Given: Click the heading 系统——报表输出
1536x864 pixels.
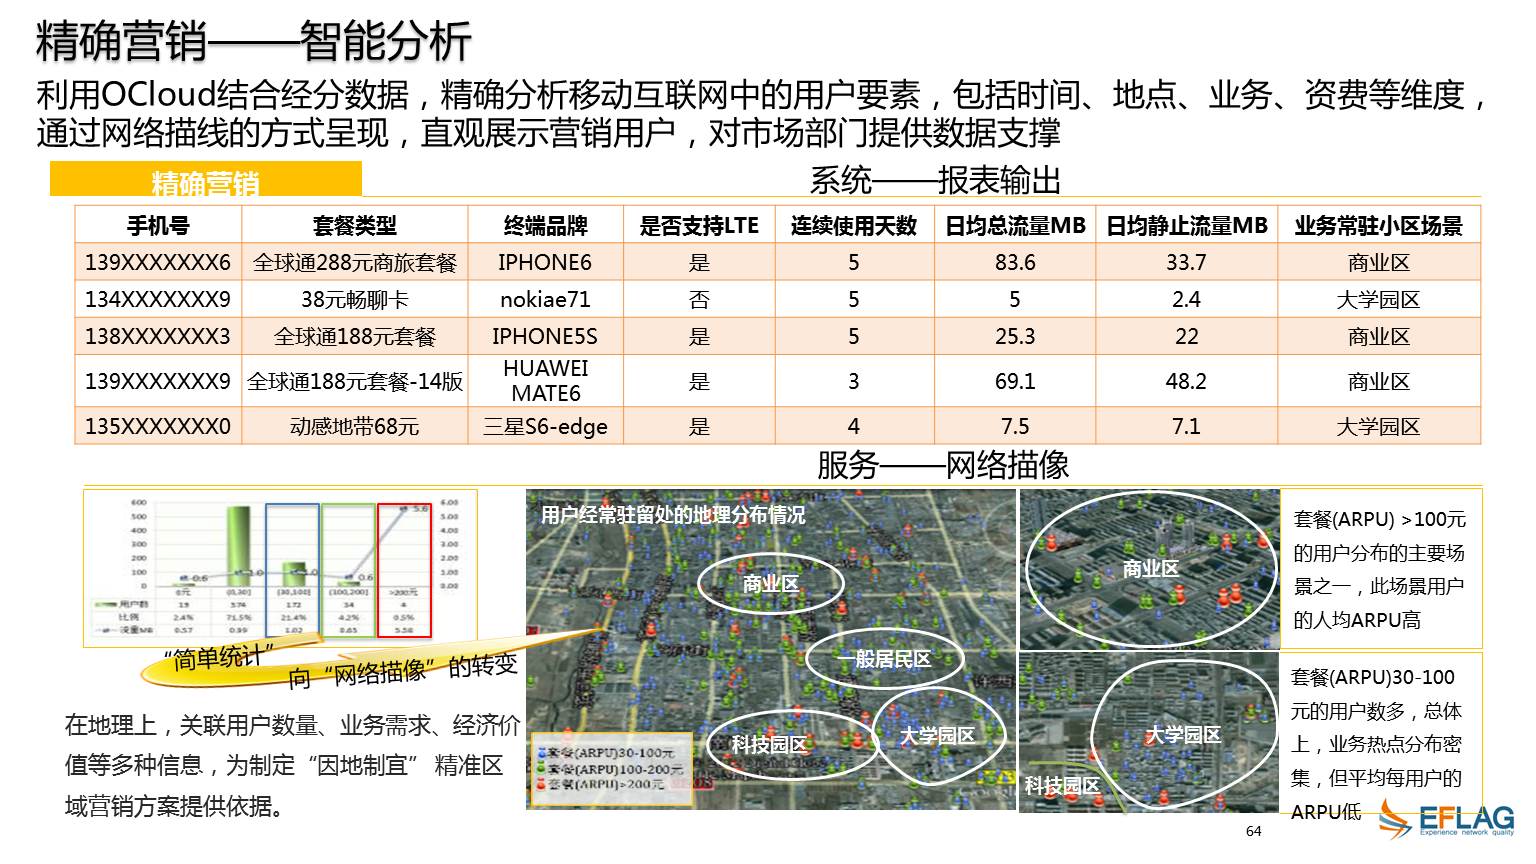Looking at the screenshot, I should point(935,181).
